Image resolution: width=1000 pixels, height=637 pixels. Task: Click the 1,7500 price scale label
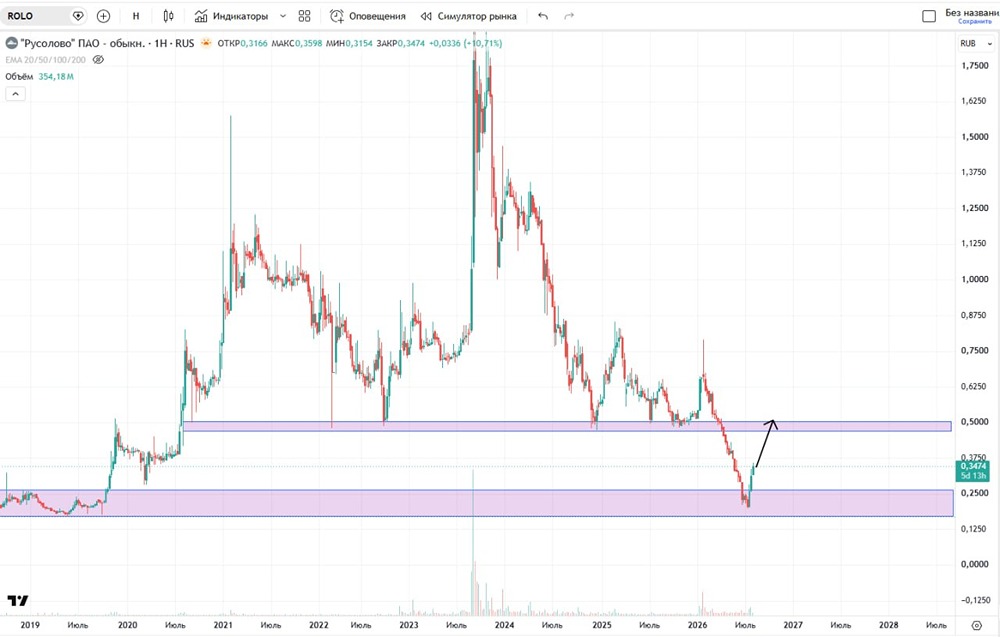974,66
